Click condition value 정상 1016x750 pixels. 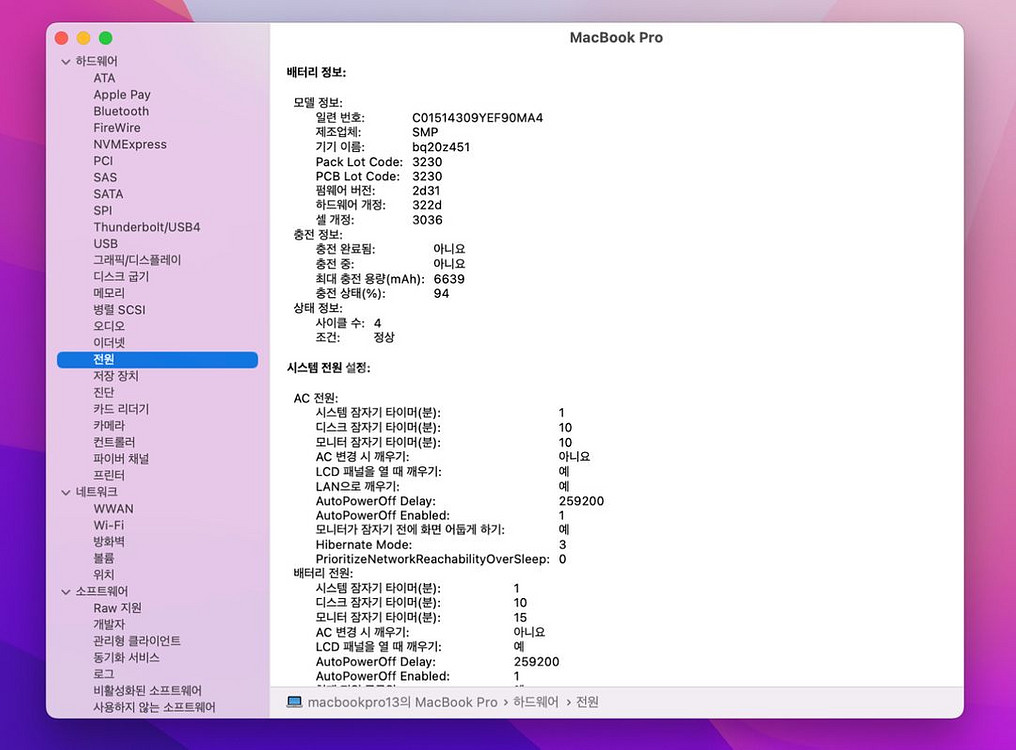pos(384,338)
